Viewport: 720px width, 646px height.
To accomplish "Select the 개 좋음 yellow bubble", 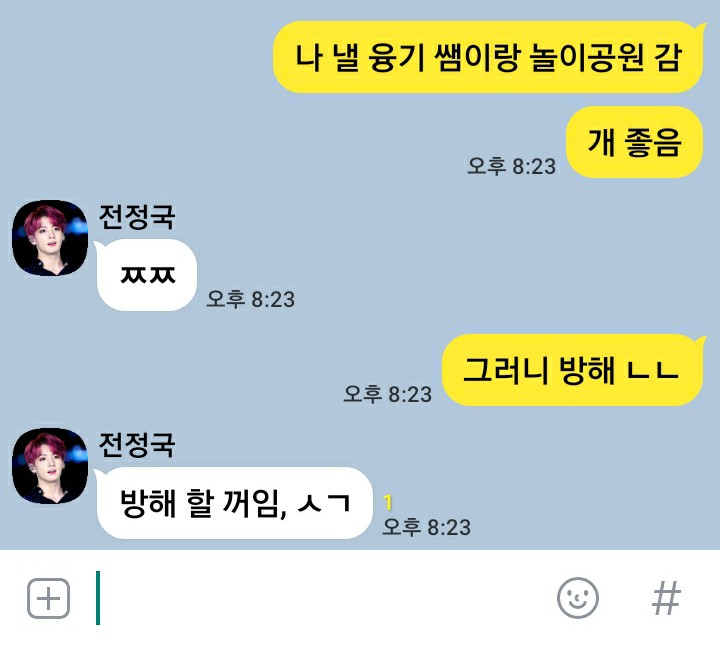I will 634,142.
